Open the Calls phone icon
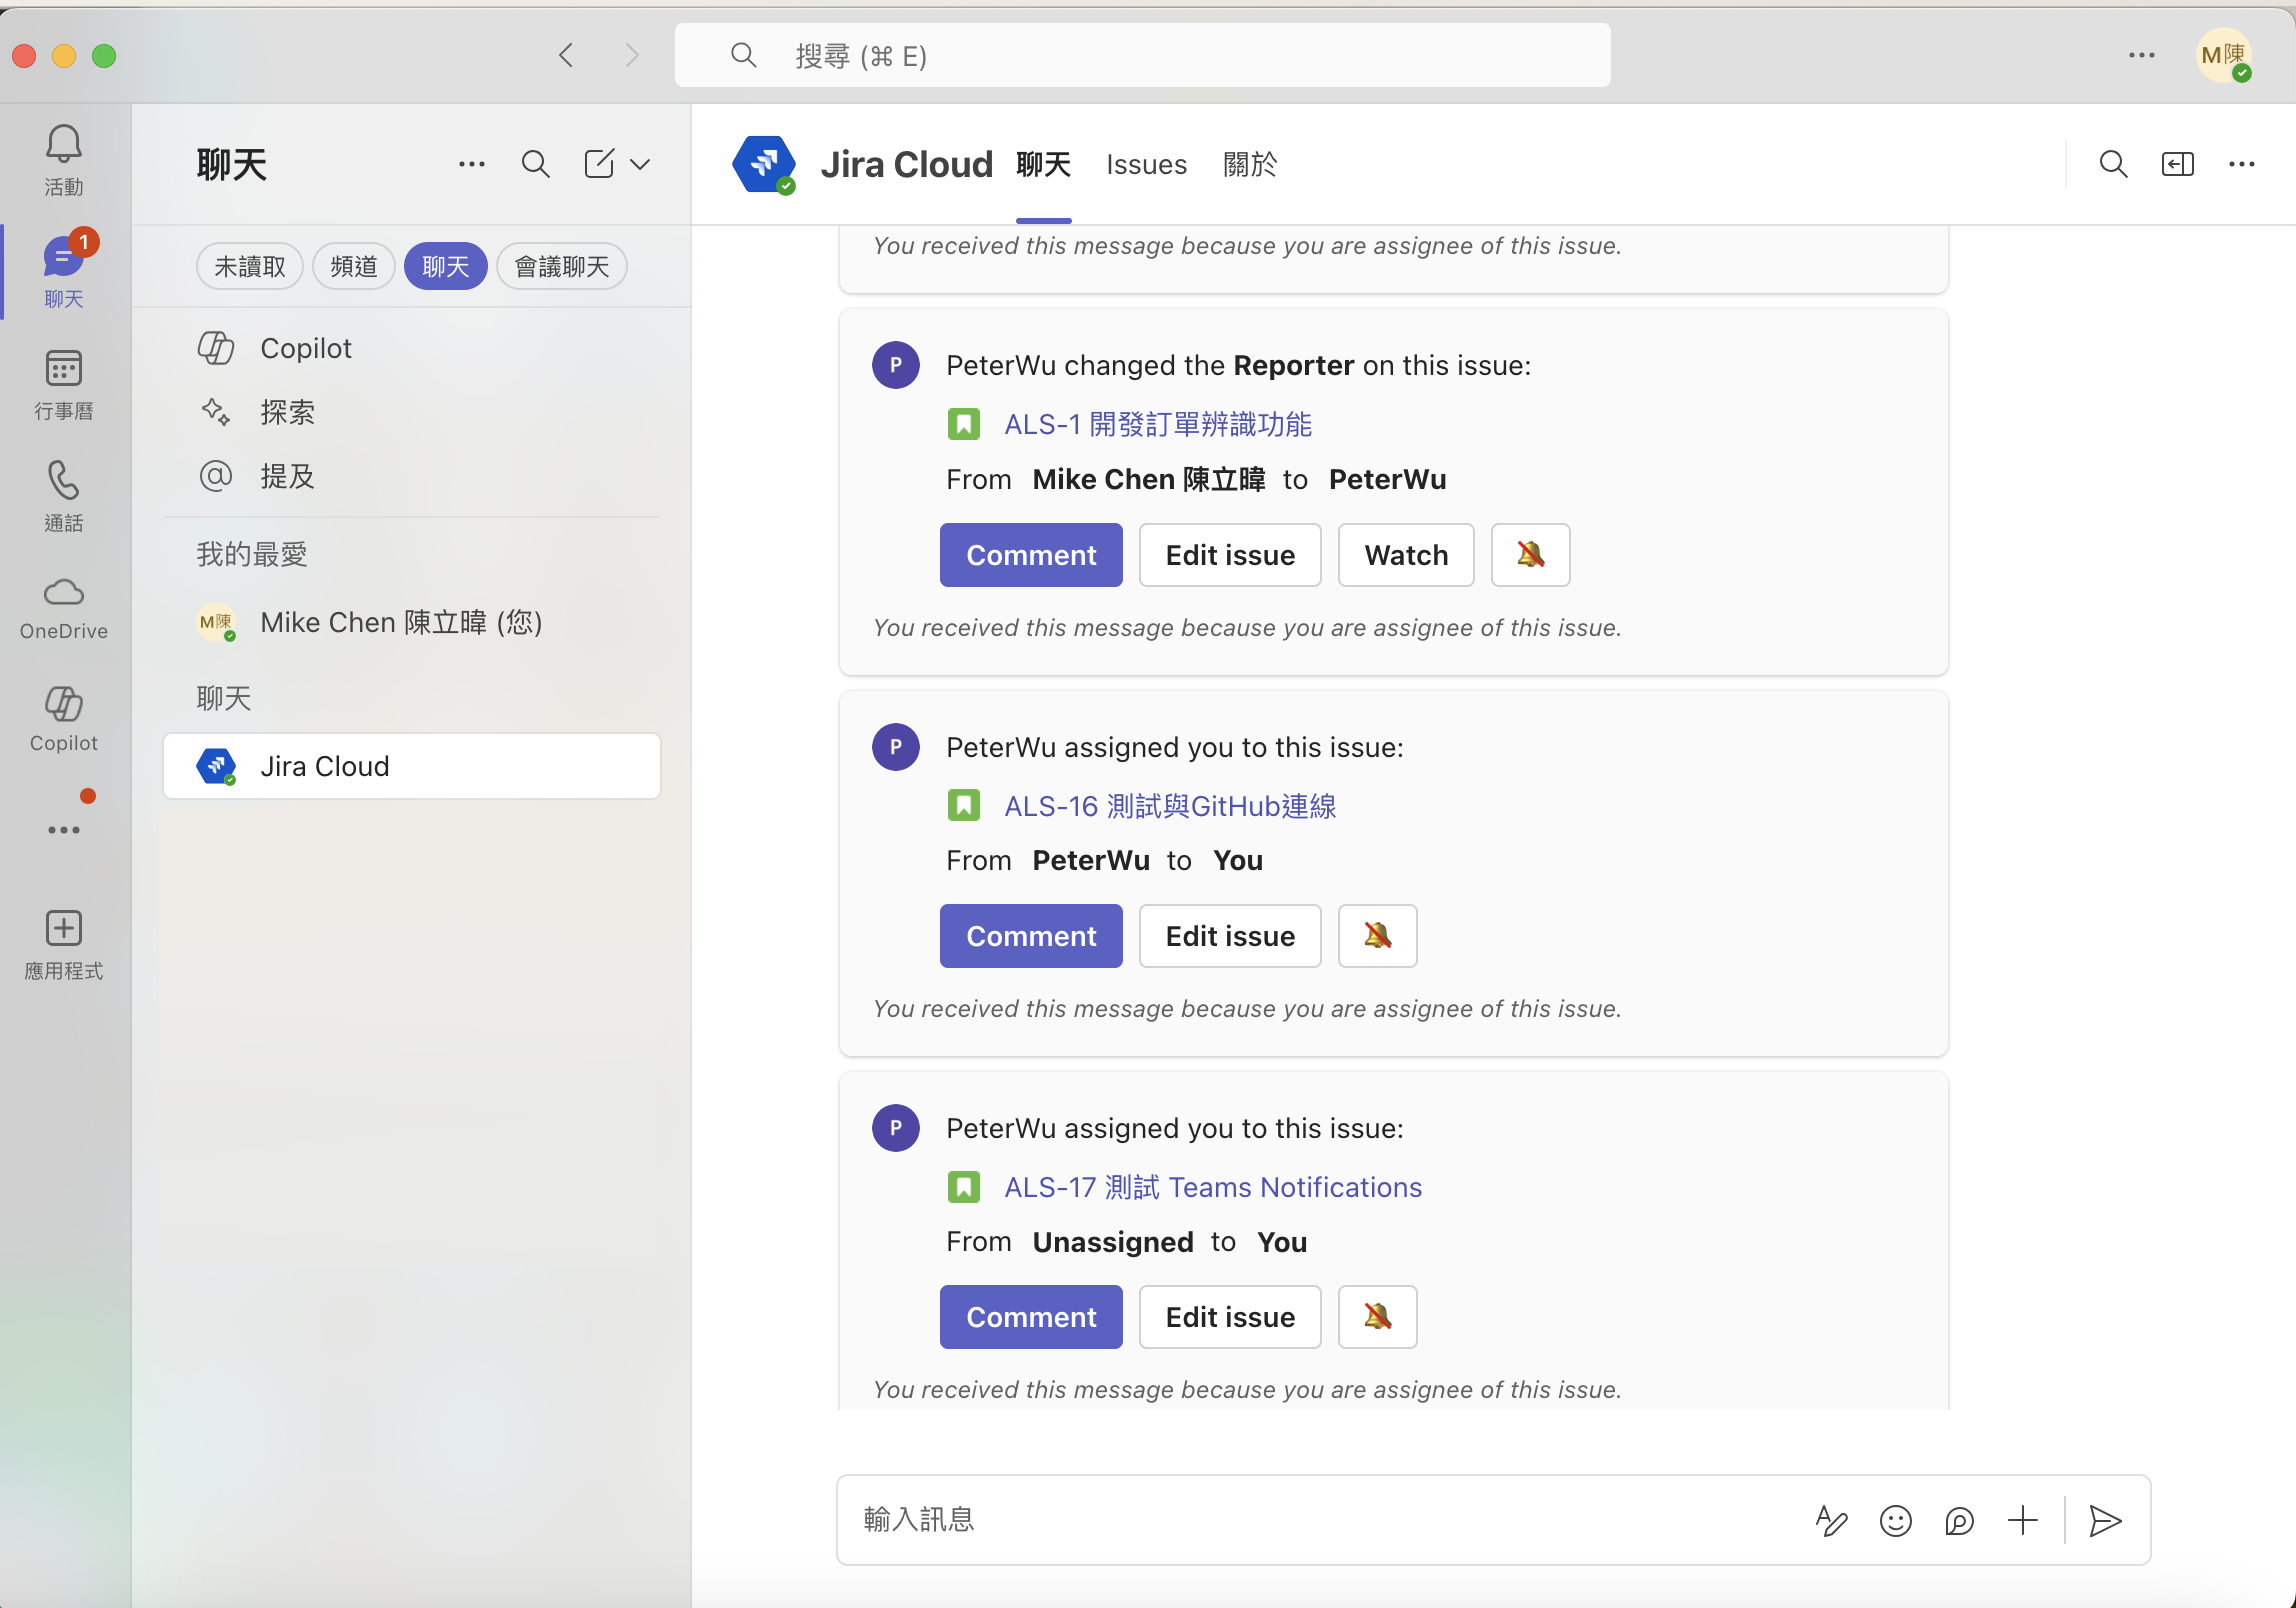Image resolution: width=2296 pixels, height=1608 pixels. click(63, 495)
